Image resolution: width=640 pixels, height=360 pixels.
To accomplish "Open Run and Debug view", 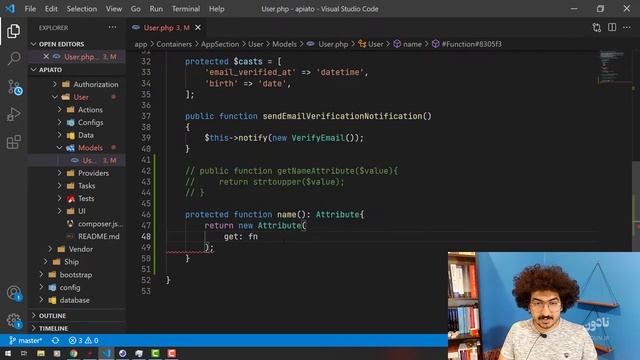I will [13, 114].
